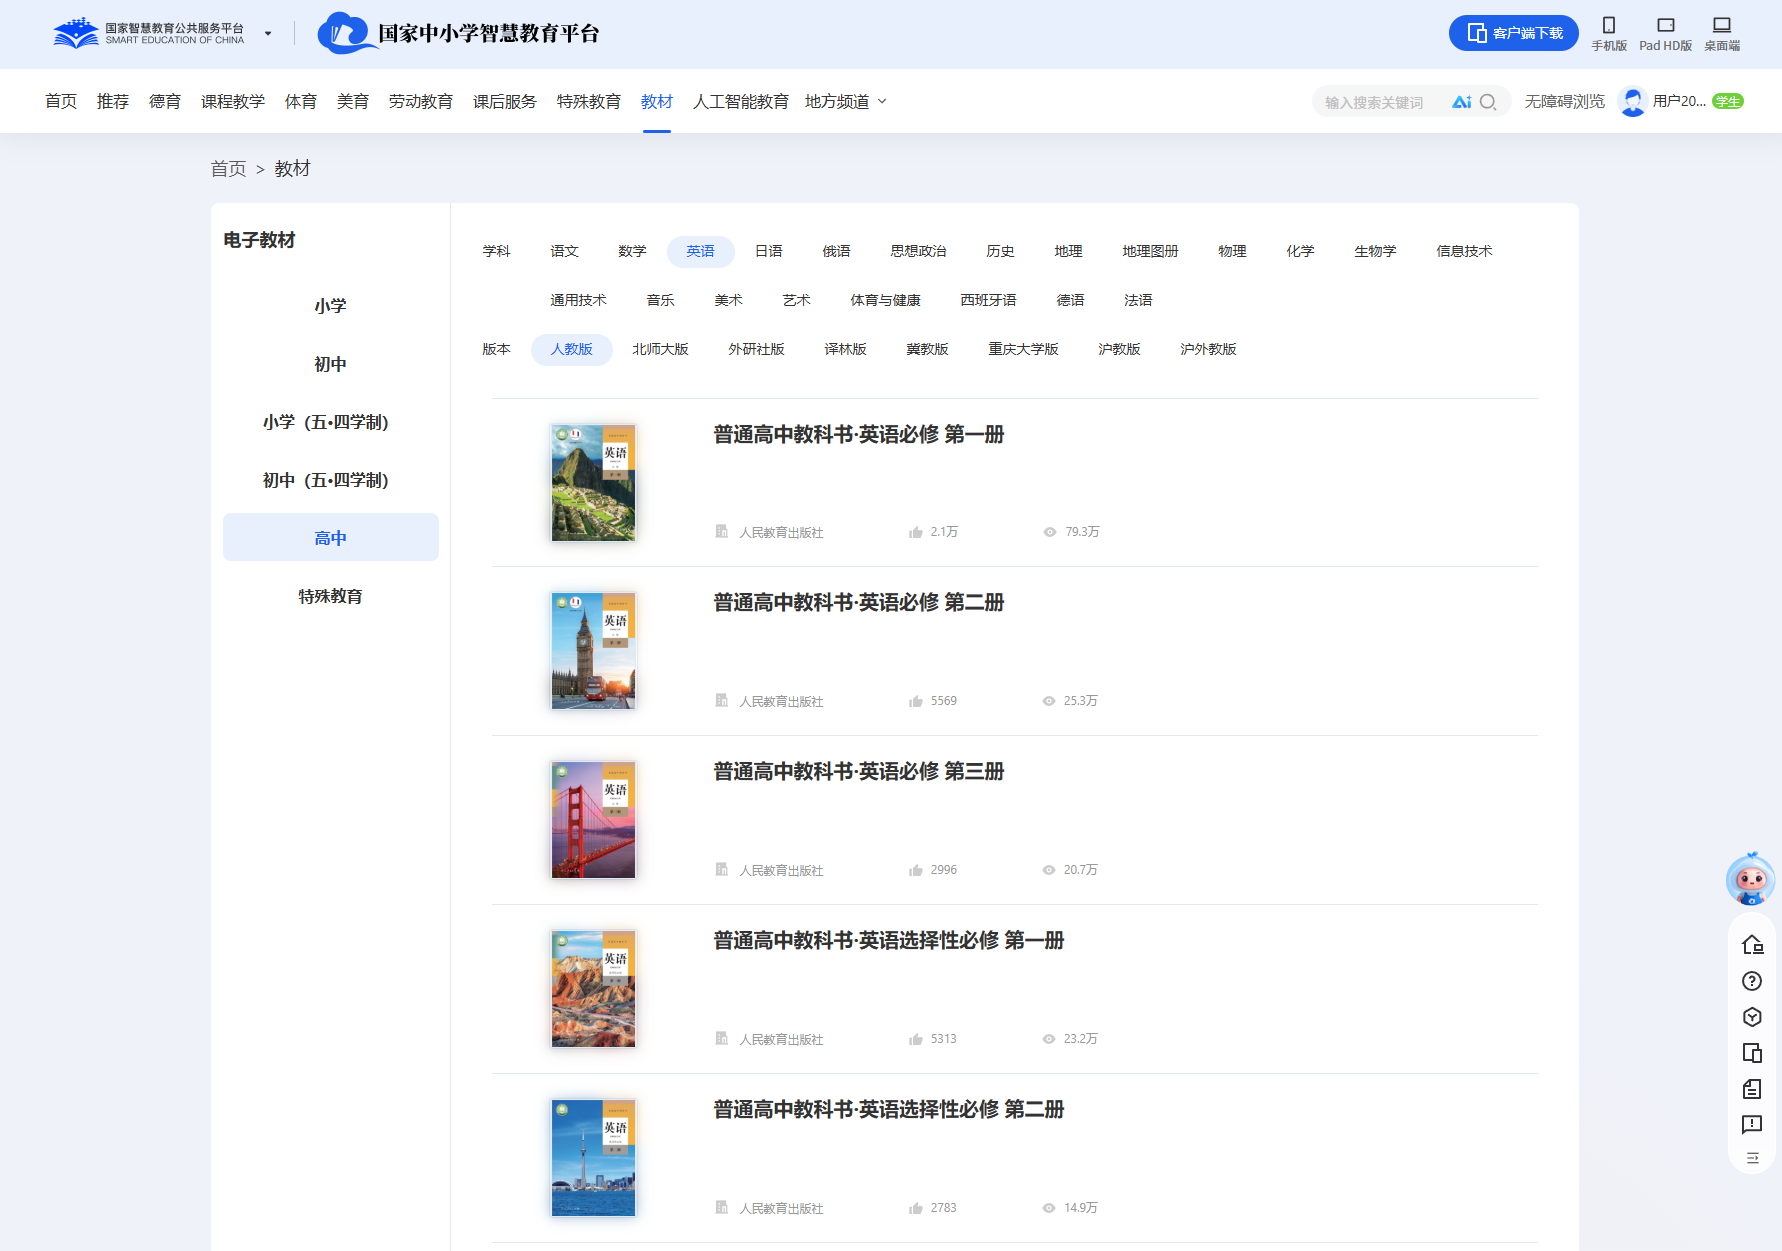Click the cartoon mascot assistant icon

tap(1750, 880)
